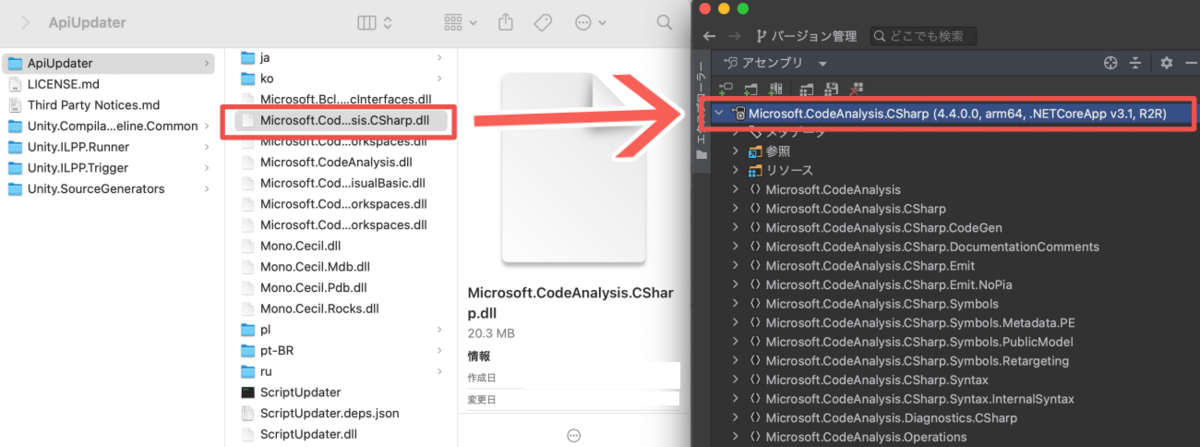
Task: Click the バージョン管理 version control menu
Action: (807, 36)
